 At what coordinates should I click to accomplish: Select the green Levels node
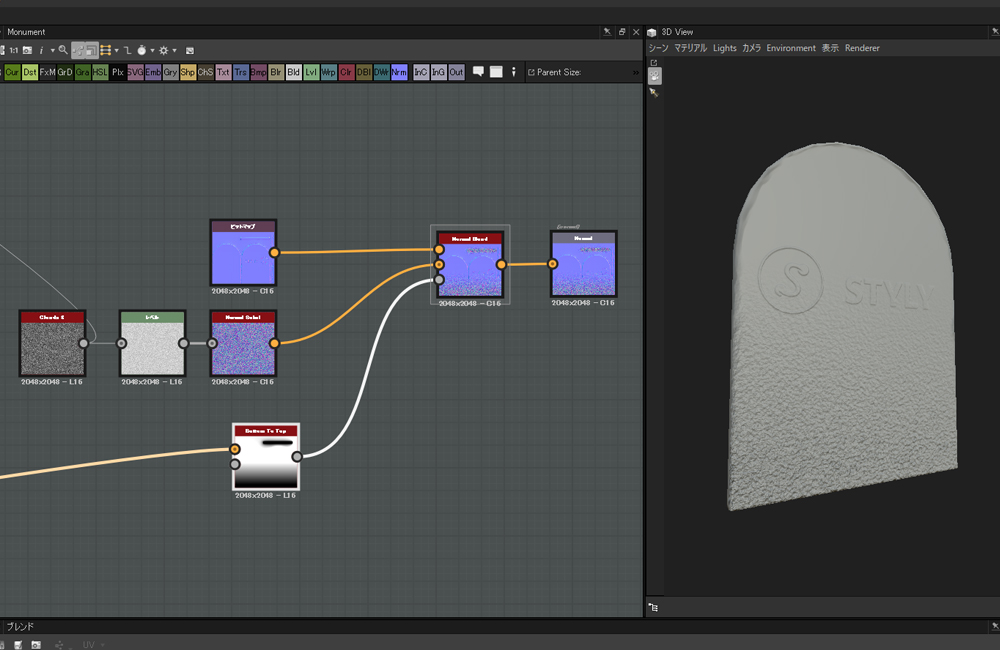point(152,343)
